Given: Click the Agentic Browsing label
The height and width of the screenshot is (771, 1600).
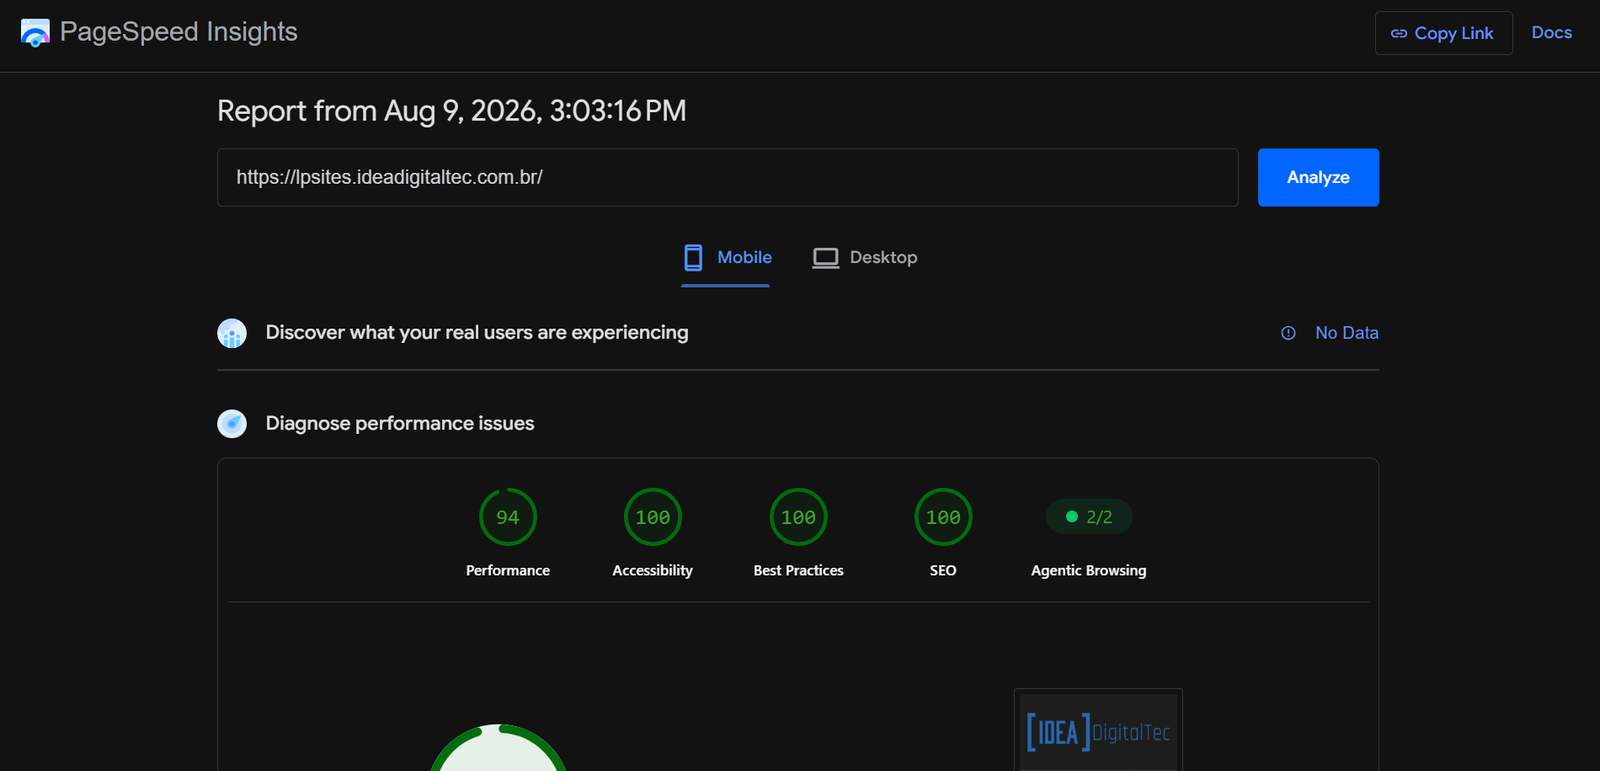Looking at the screenshot, I should pos(1088,570).
